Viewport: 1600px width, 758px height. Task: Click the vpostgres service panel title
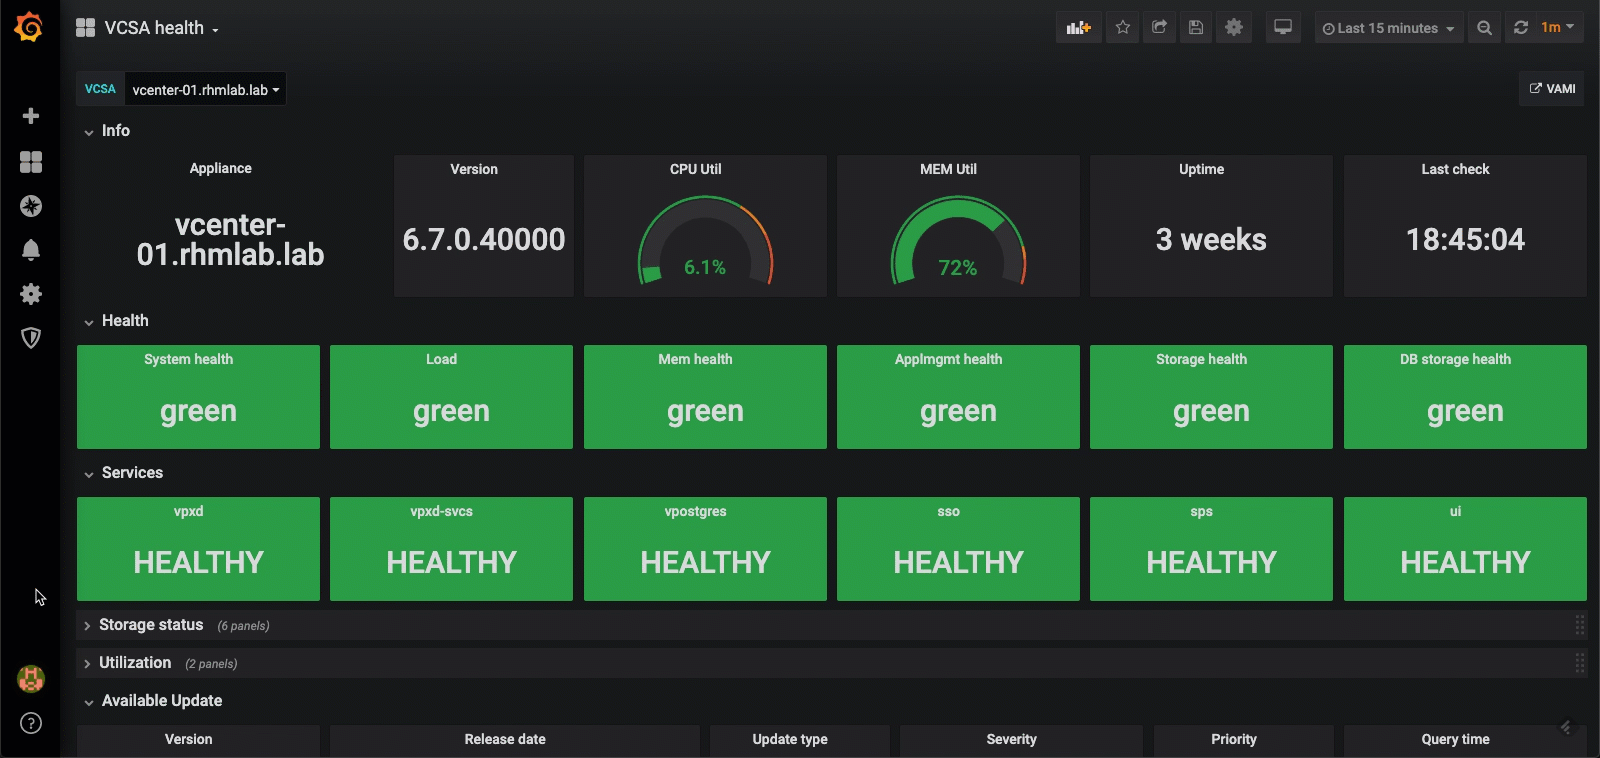coord(696,511)
